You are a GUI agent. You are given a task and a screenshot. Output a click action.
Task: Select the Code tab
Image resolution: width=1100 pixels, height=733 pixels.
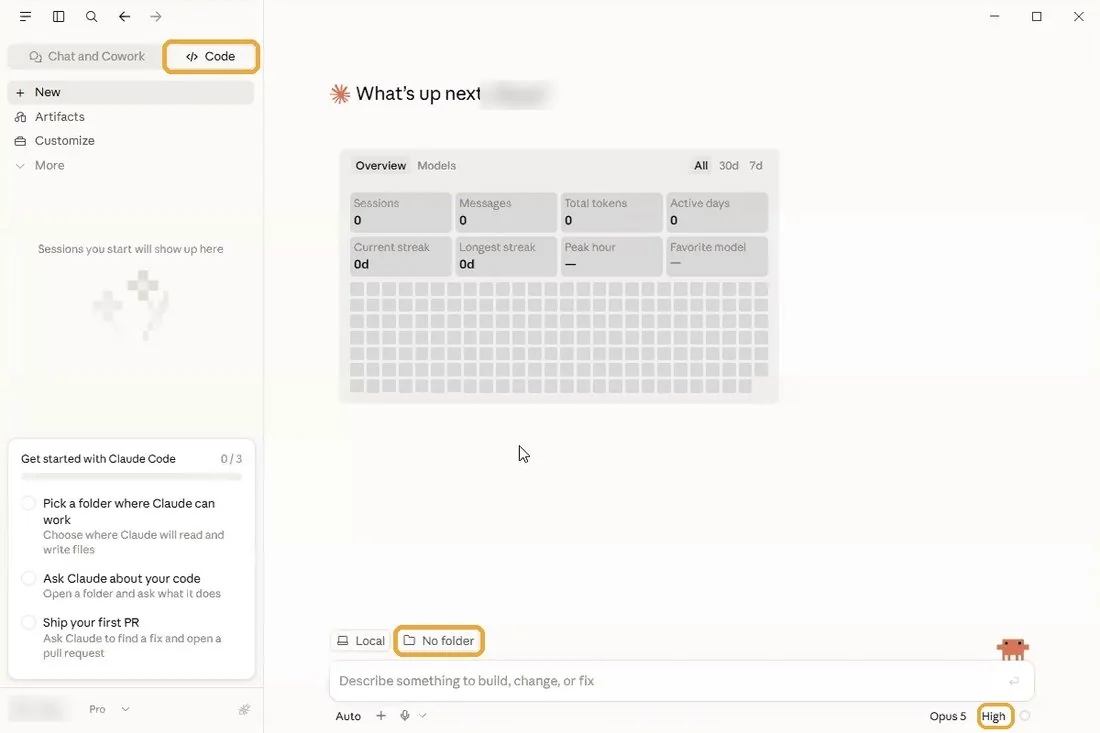211,56
